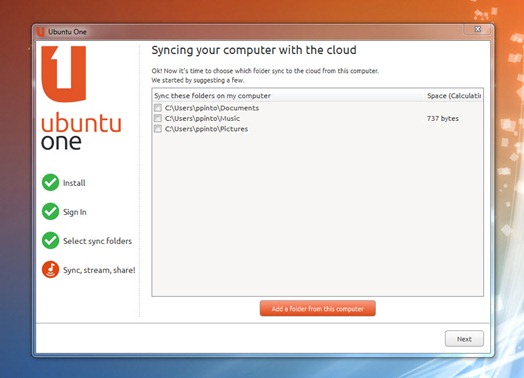Image resolution: width=524 pixels, height=378 pixels.
Task: Click the 737 bytes size value
Action: (443, 119)
